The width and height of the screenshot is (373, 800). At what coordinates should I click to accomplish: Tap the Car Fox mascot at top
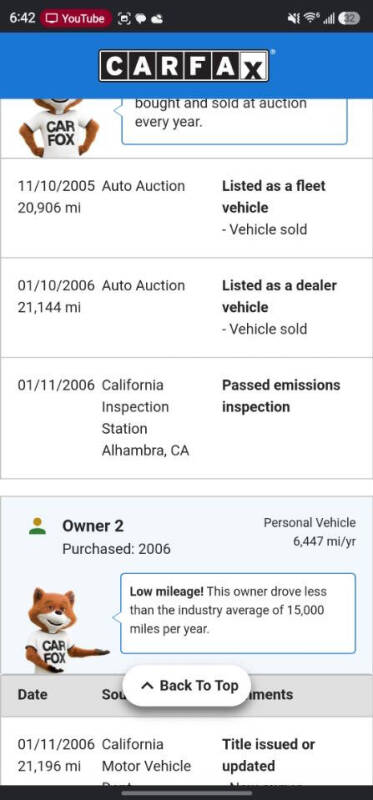[59, 128]
